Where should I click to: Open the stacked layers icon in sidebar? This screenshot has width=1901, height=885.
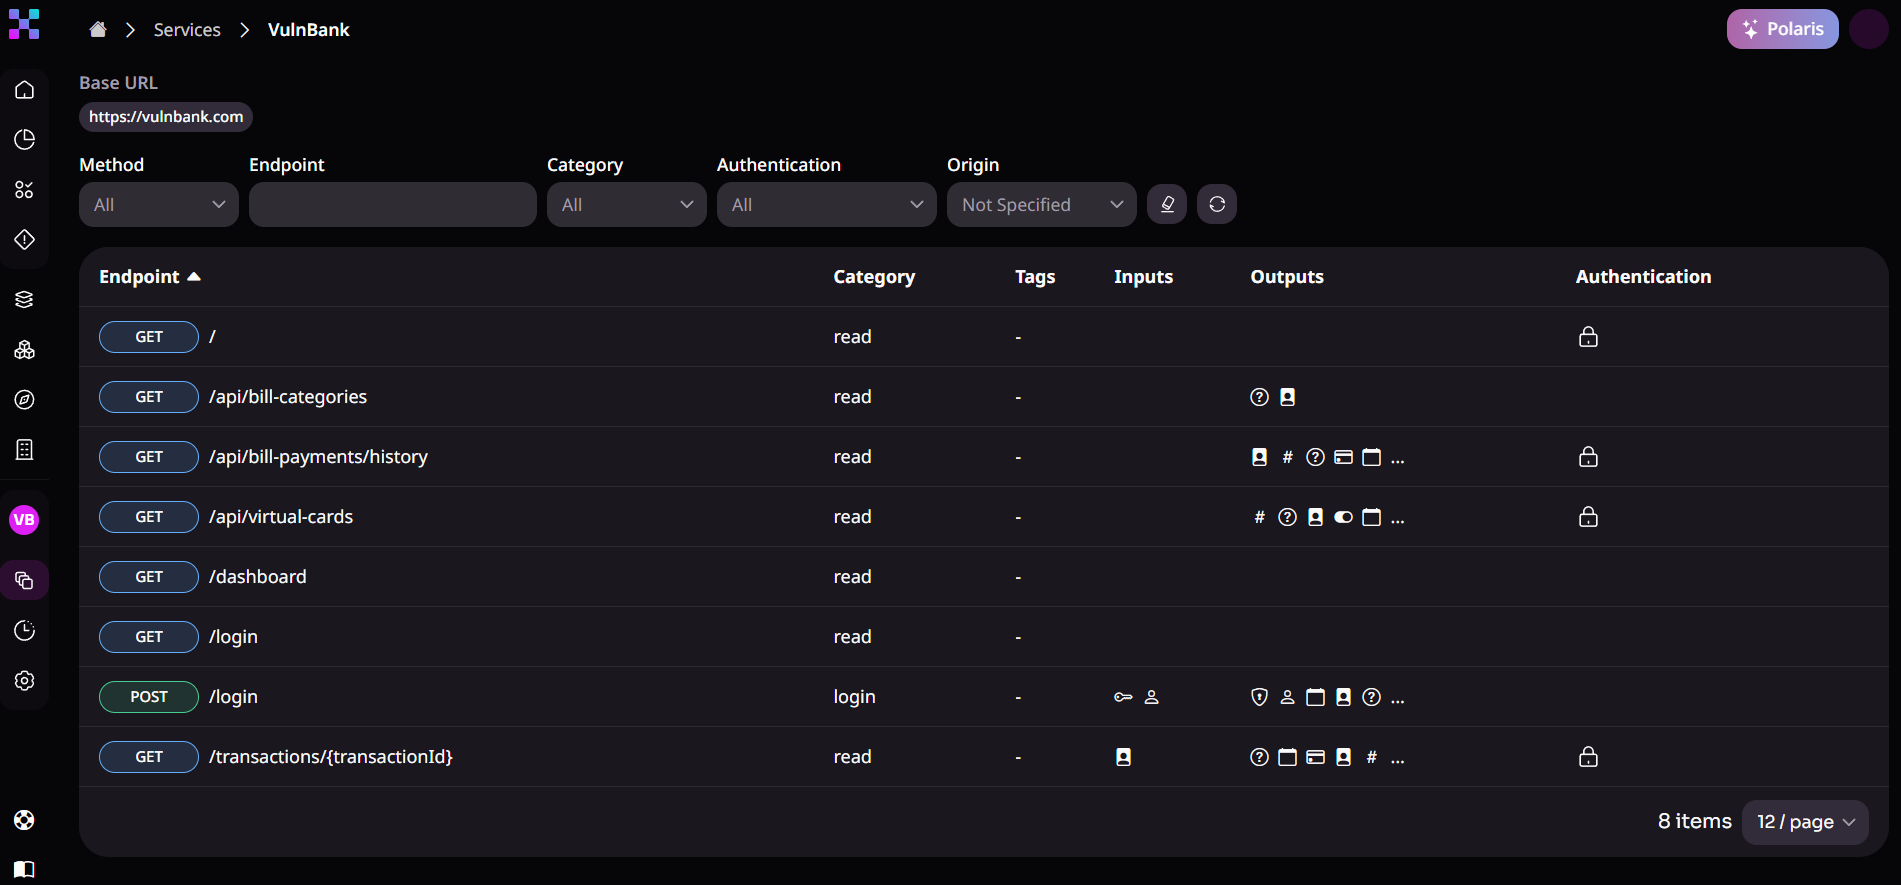tap(25, 300)
